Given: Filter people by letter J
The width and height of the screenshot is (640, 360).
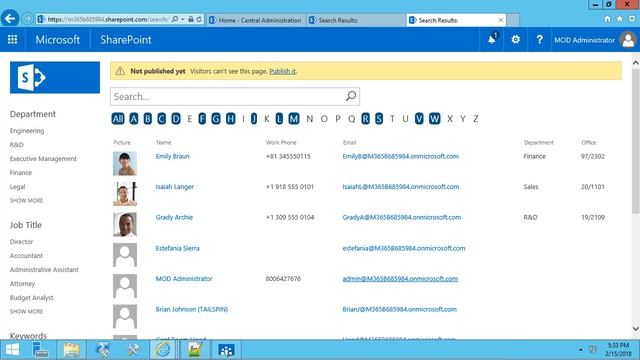Looking at the screenshot, I should 254,118.
